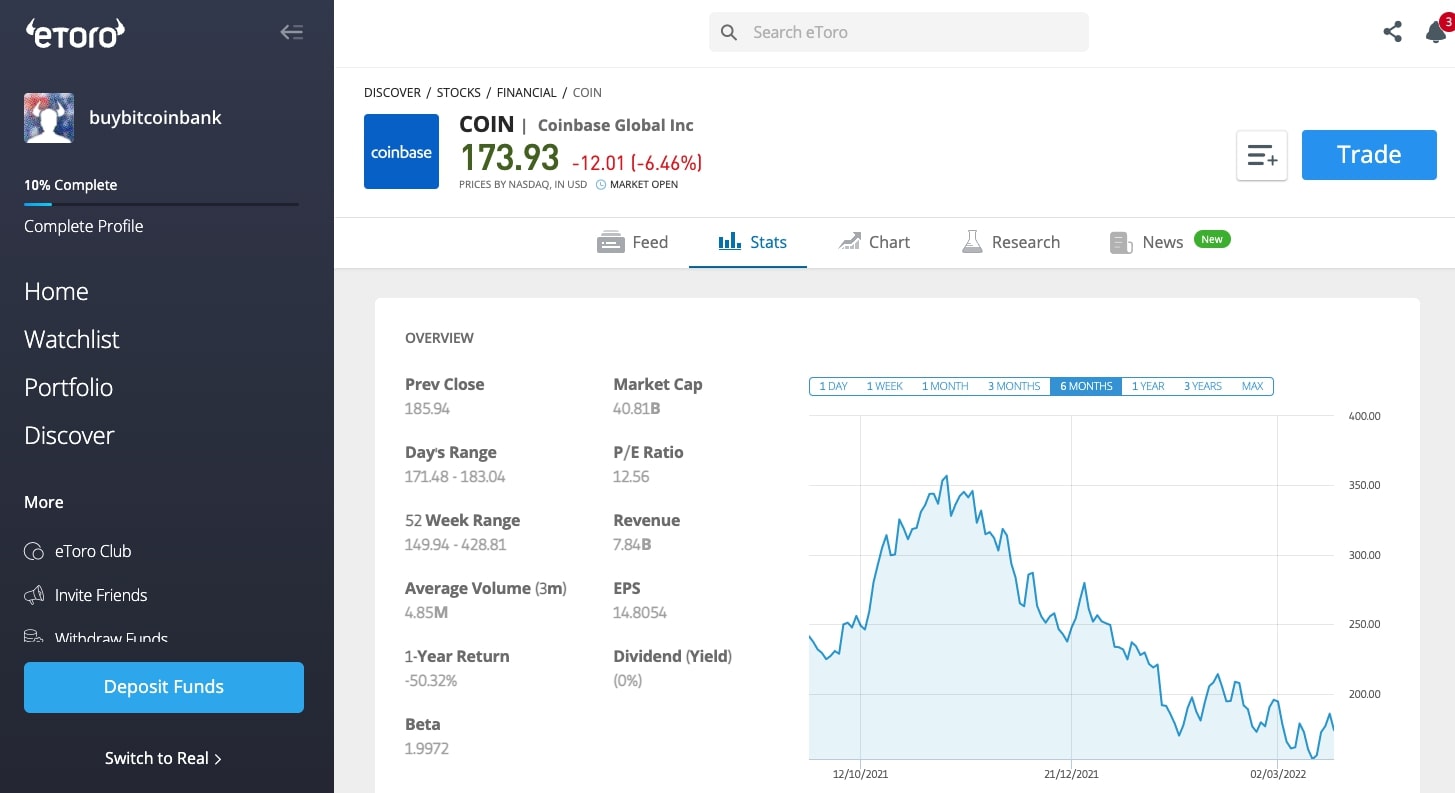Select the 1 DAY chart range
Image resolution: width=1455 pixels, height=793 pixels.
pyautogui.click(x=833, y=386)
